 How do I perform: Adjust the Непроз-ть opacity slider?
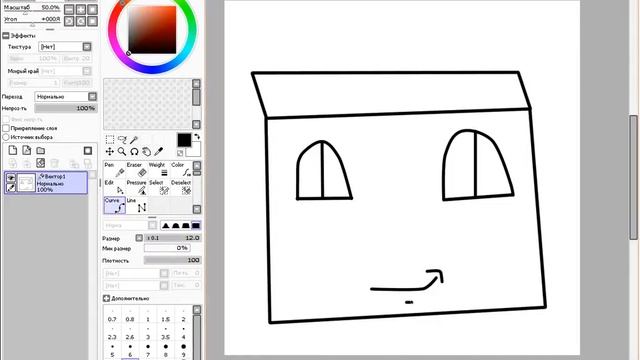[x=66, y=108]
